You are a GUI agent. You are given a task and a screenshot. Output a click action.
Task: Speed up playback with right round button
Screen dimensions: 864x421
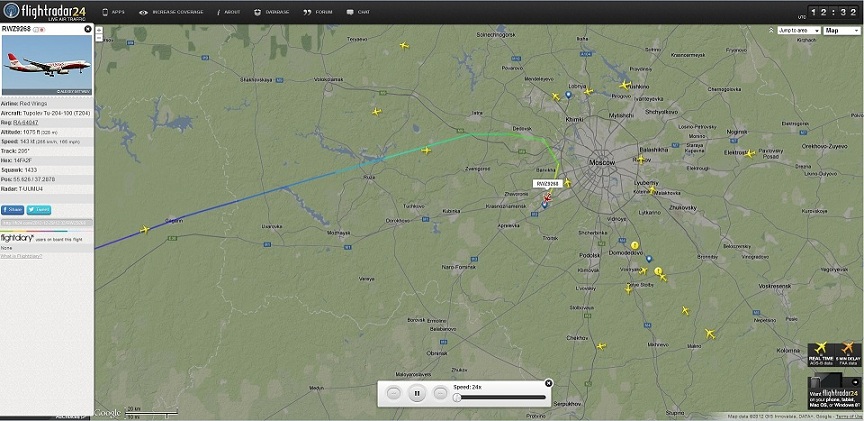(440, 393)
